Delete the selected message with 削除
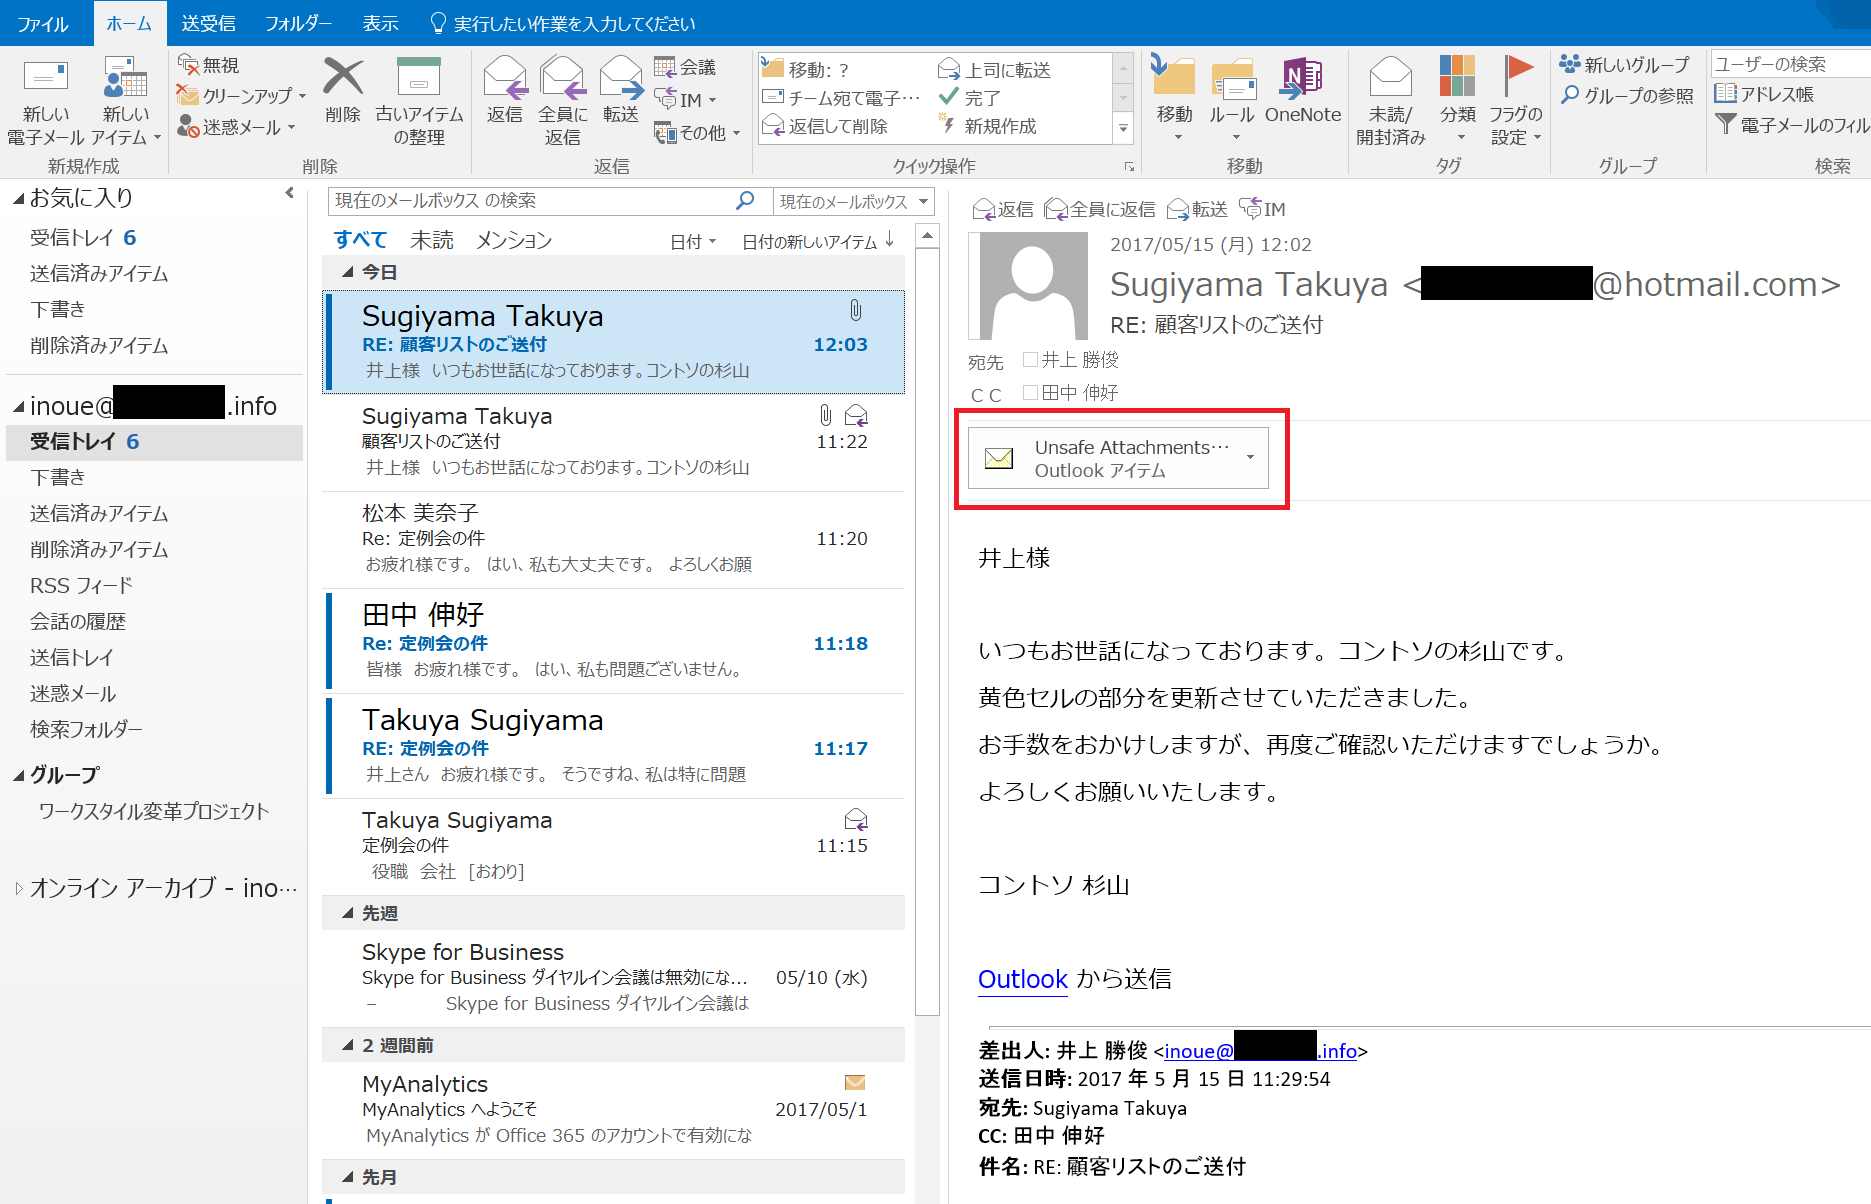1871x1204 pixels. 342,90
